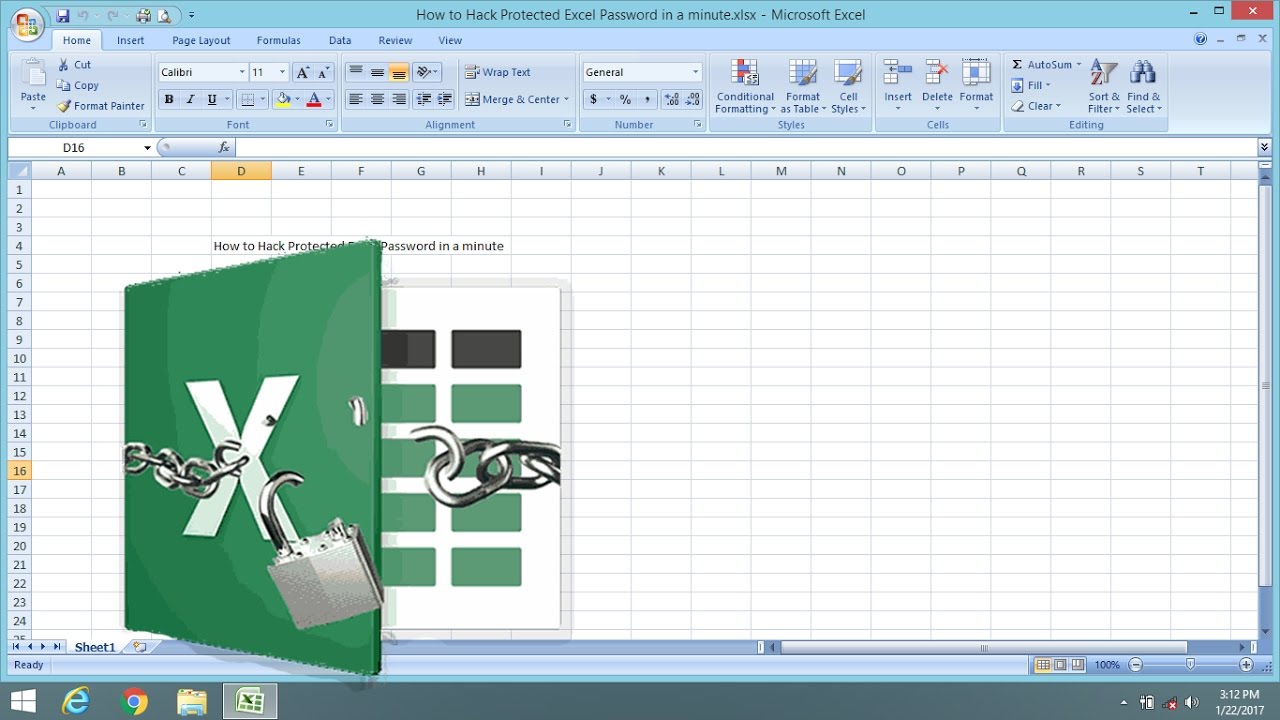Viewport: 1280px width, 720px height.
Task: Open the Formulas tab
Action: 278,40
